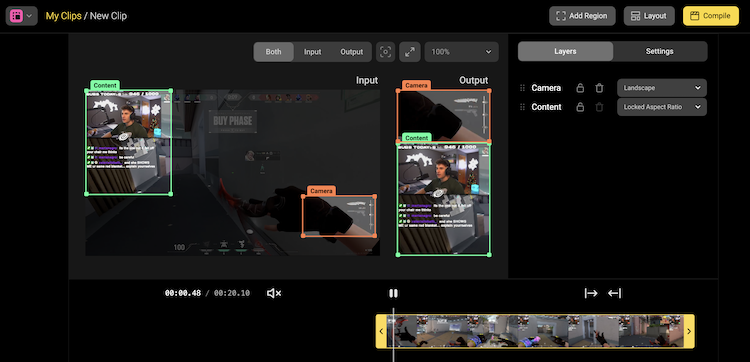This screenshot has width=750, height=362.
Task: Unmute audio with the speaker icon
Action: (x=274, y=293)
